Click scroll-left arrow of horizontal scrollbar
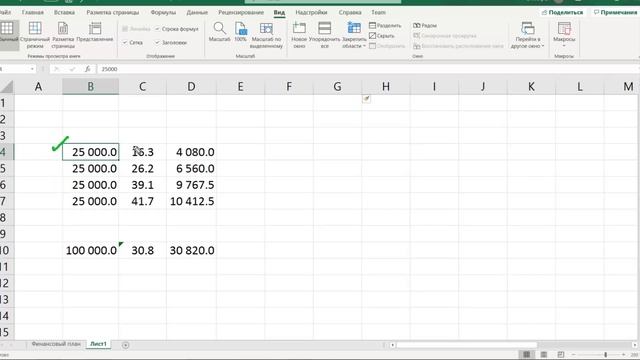This screenshot has height=360, width=640. point(392,345)
